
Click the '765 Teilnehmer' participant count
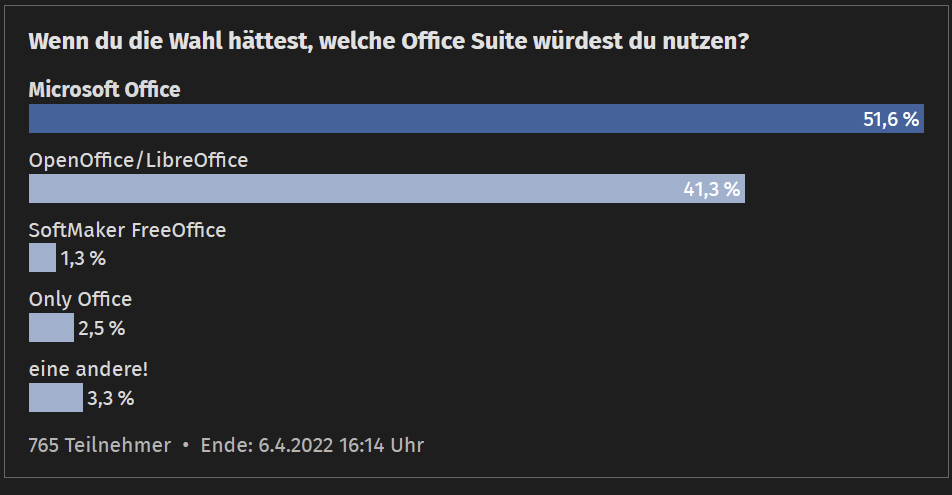click(99, 445)
